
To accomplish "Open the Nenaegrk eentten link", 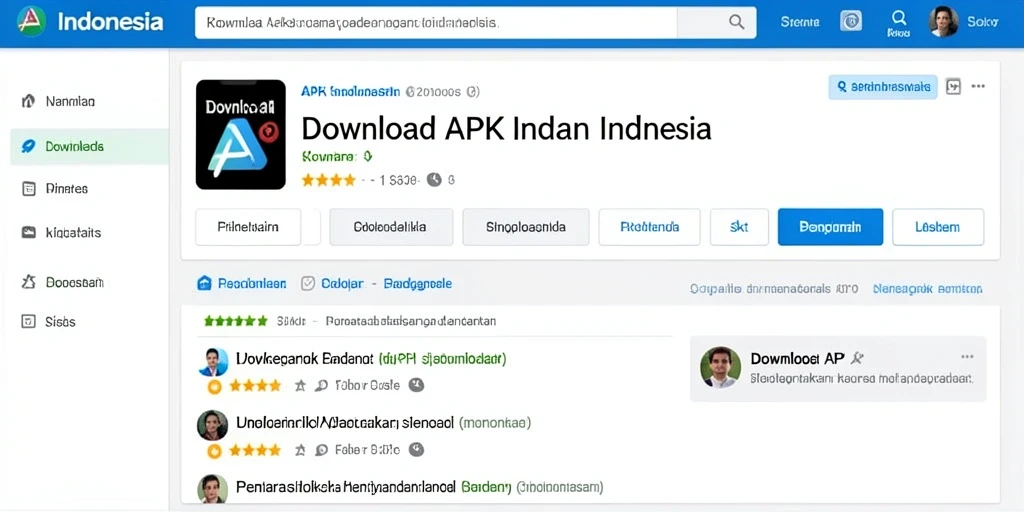I will pos(927,289).
